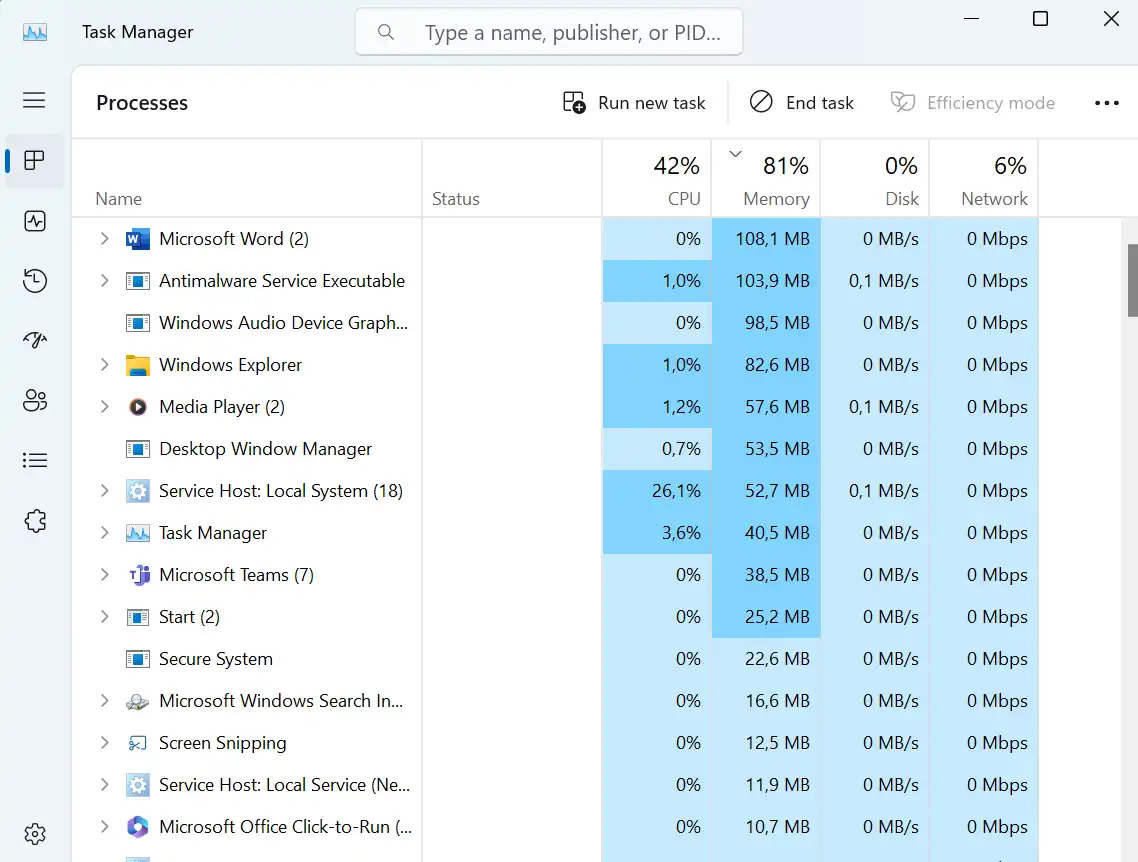Open the Startup apps sidebar page
The width and height of the screenshot is (1138, 862).
[x=34, y=340]
